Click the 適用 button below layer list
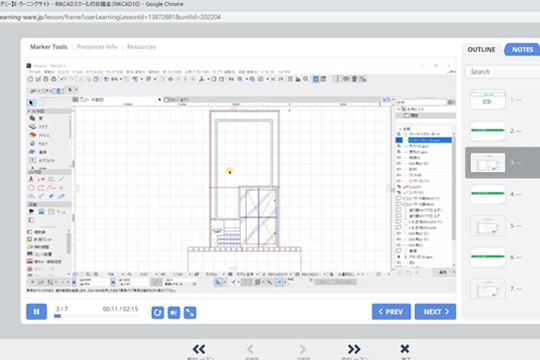This screenshot has height=360, width=540. [x=444, y=272]
